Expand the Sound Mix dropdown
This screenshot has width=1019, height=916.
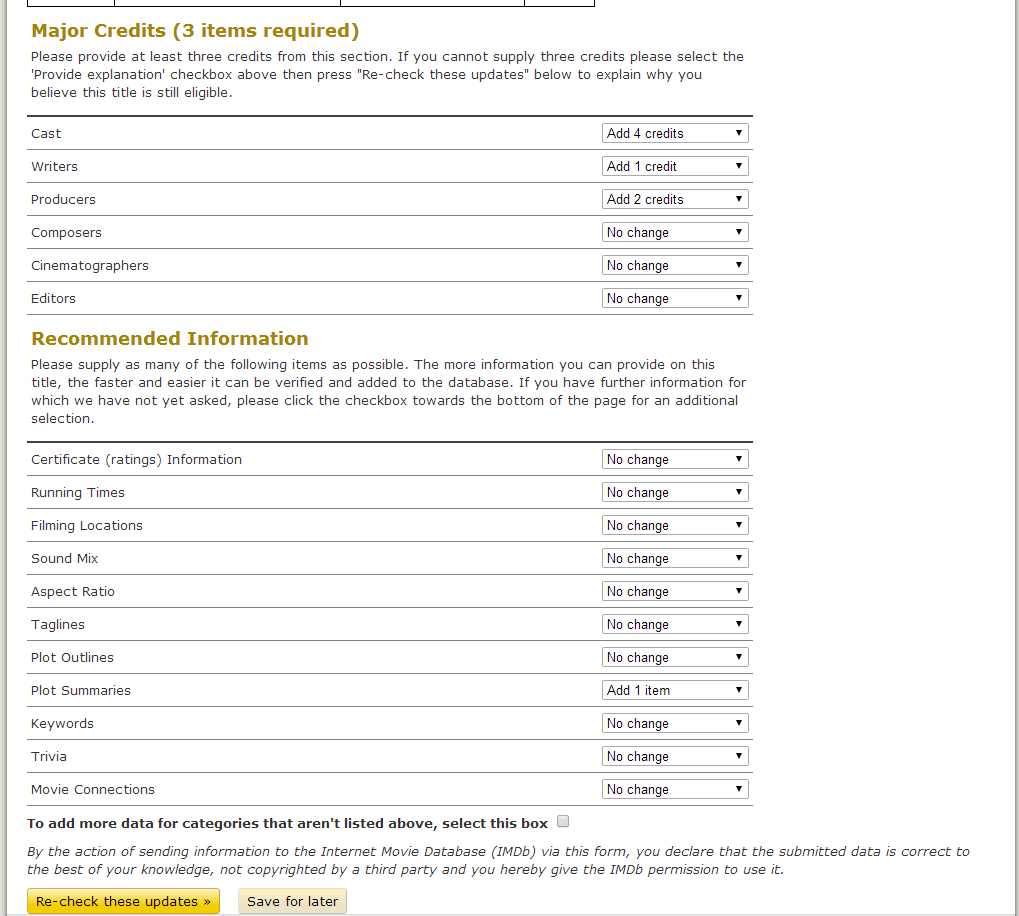point(675,558)
